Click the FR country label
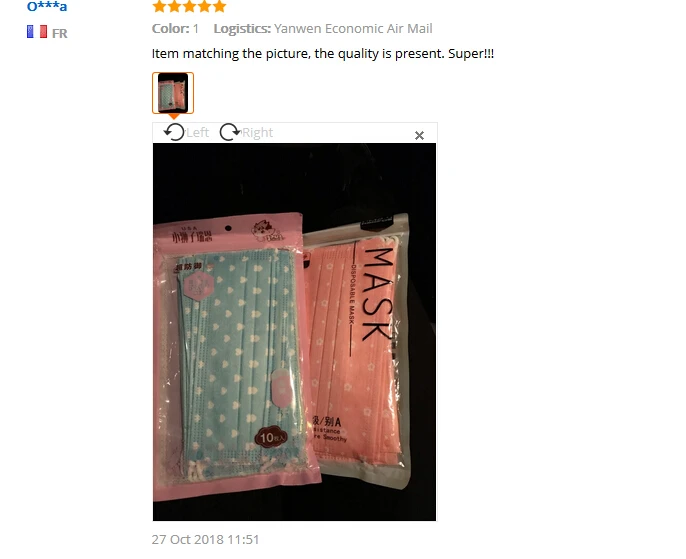 [x=60, y=33]
